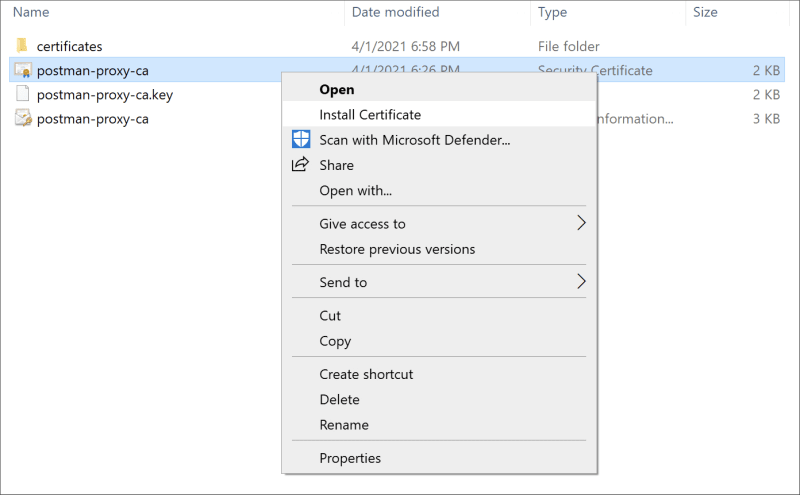Click the Type column header
The width and height of the screenshot is (800, 495).
[x=552, y=12]
